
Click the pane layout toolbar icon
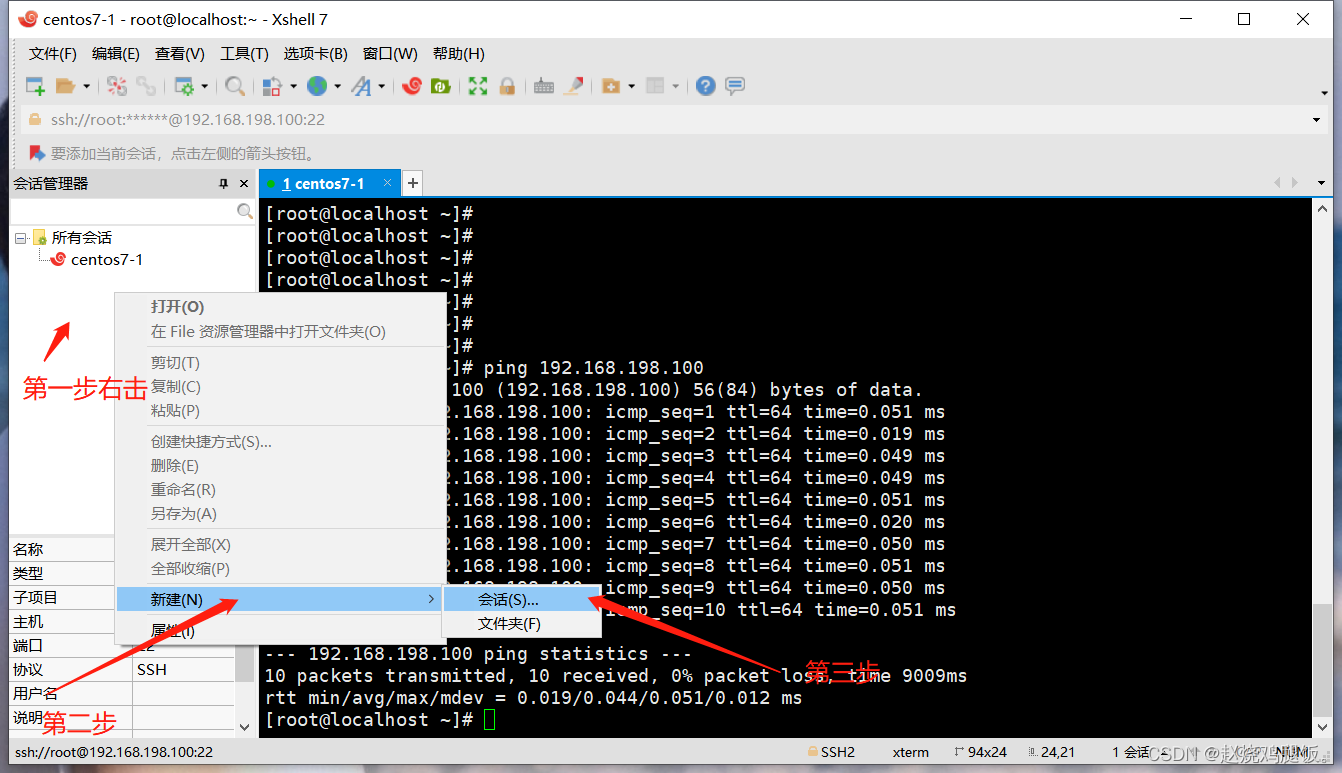coord(655,86)
